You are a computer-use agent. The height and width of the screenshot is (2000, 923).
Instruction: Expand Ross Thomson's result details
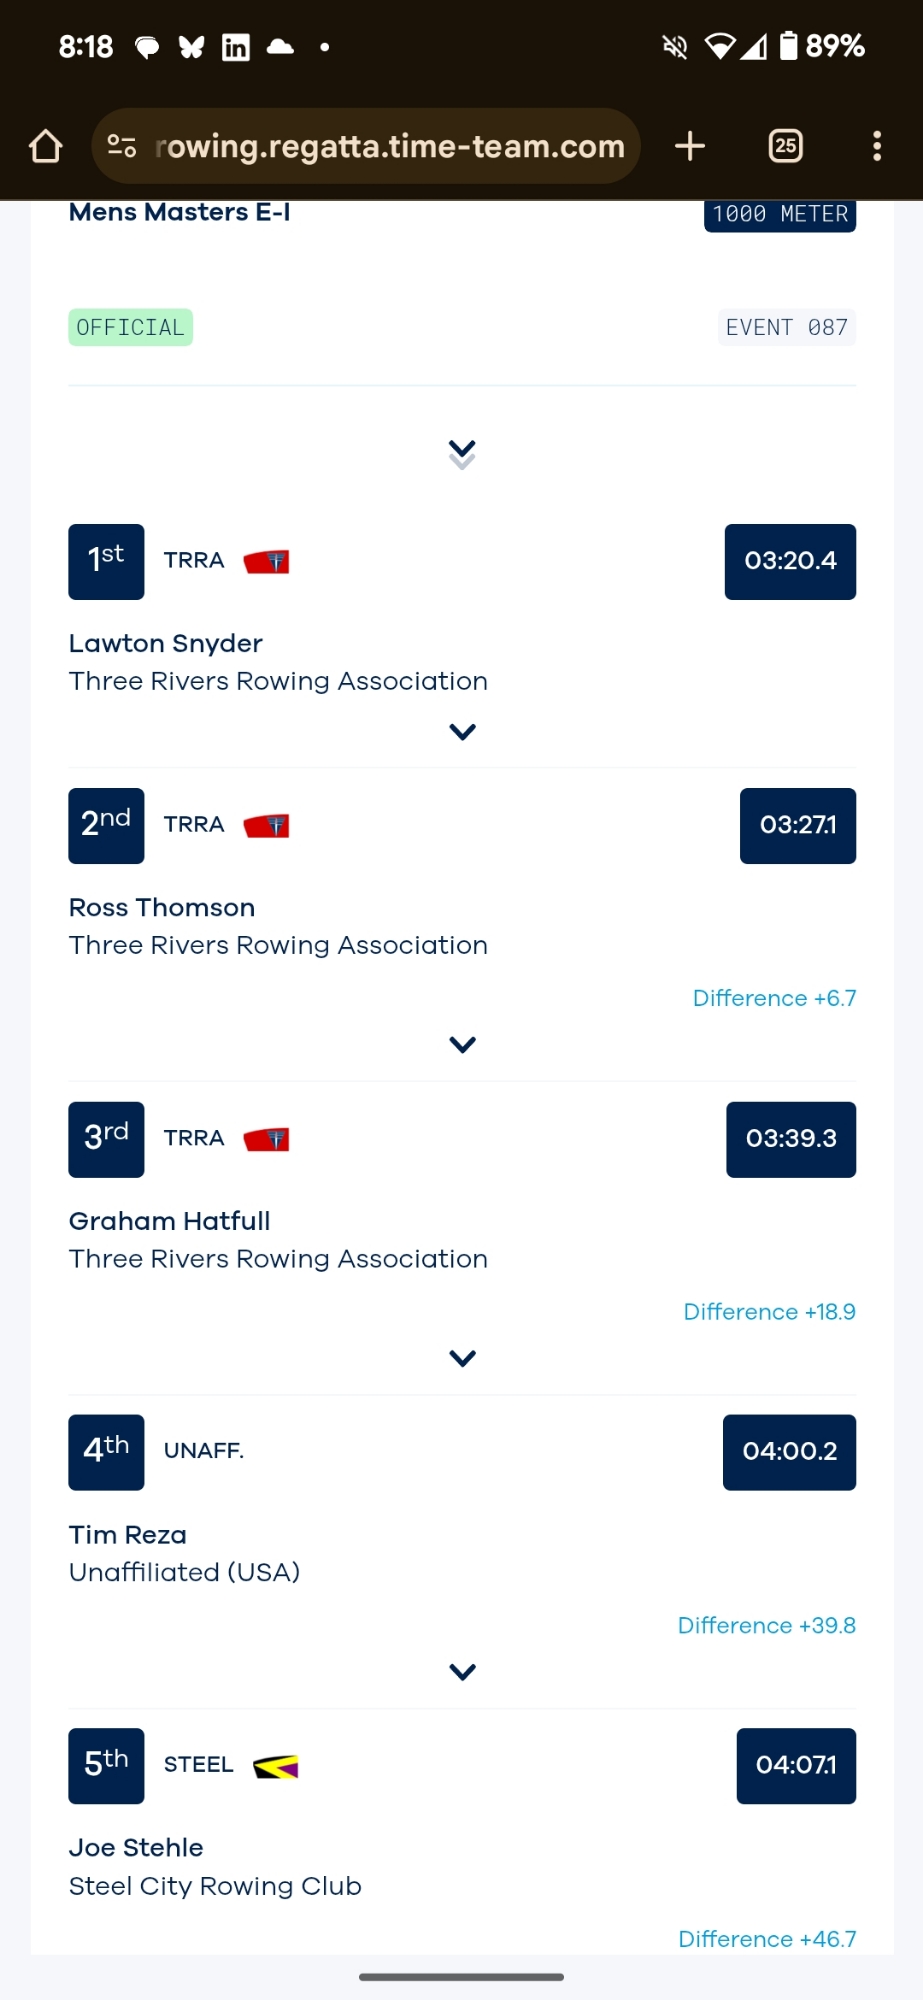(x=462, y=1045)
